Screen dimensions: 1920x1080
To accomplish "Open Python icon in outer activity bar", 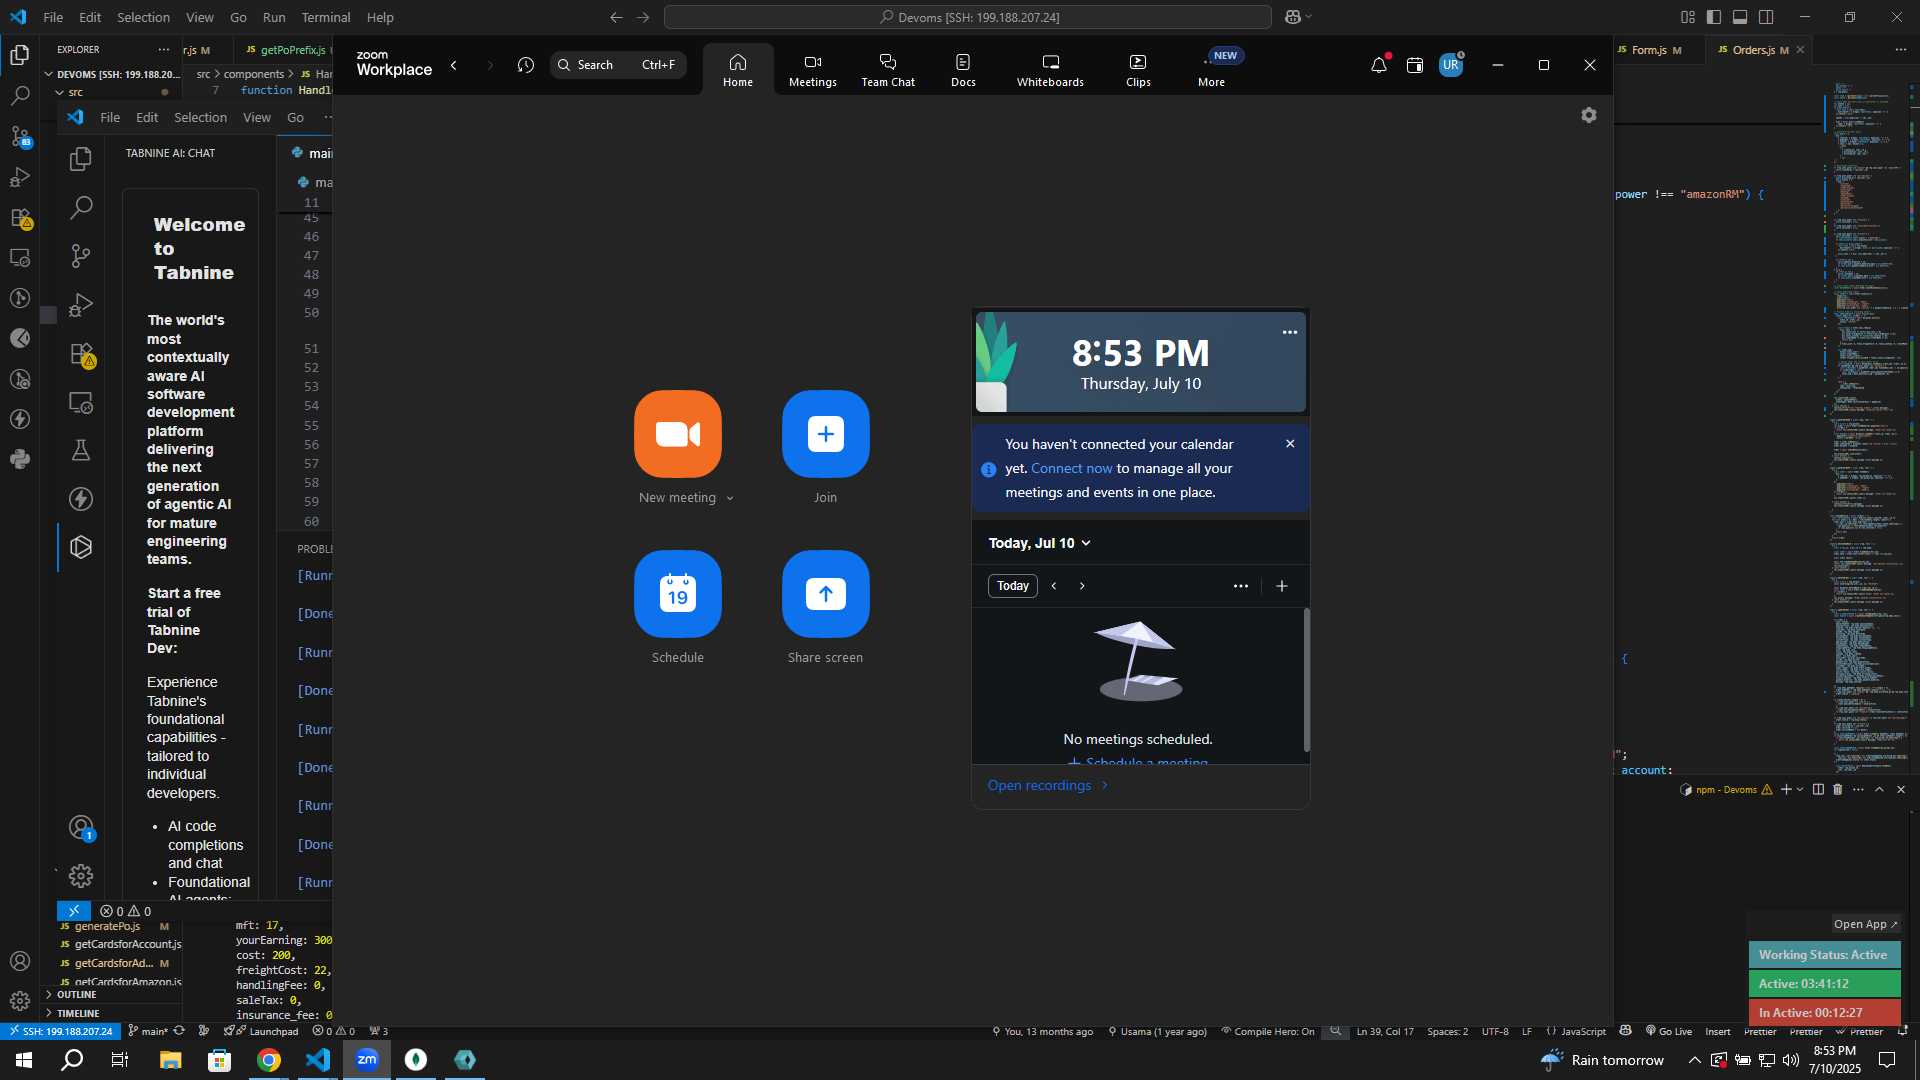I will tap(20, 459).
